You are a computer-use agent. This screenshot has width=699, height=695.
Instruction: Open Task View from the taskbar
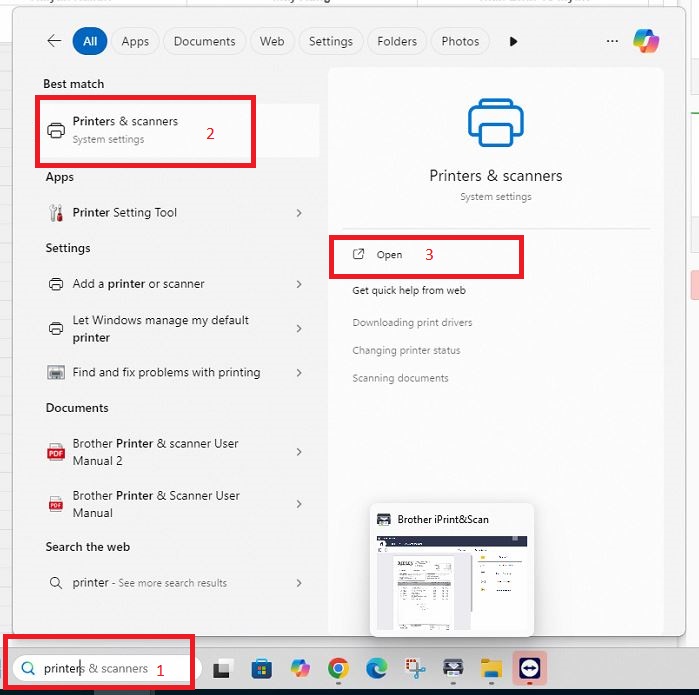click(x=223, y=669)
